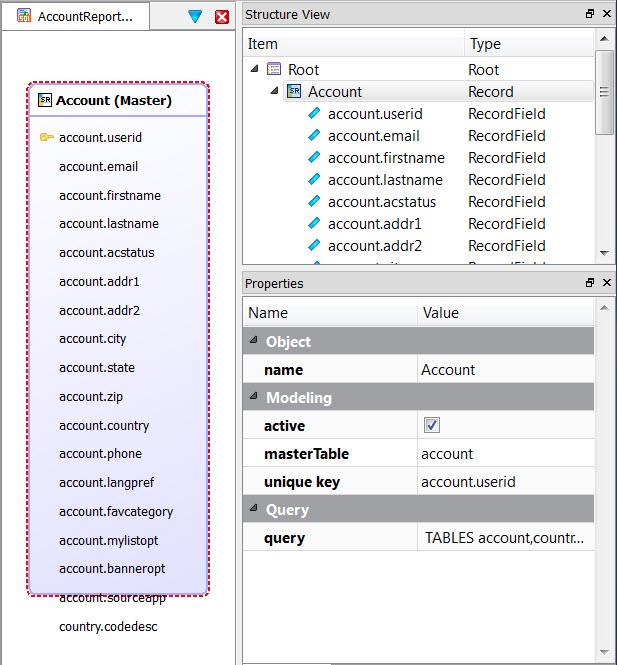Screen dimensions: 617x665
Task: Click the key icon next to account.userid
Action: [46, 137]
